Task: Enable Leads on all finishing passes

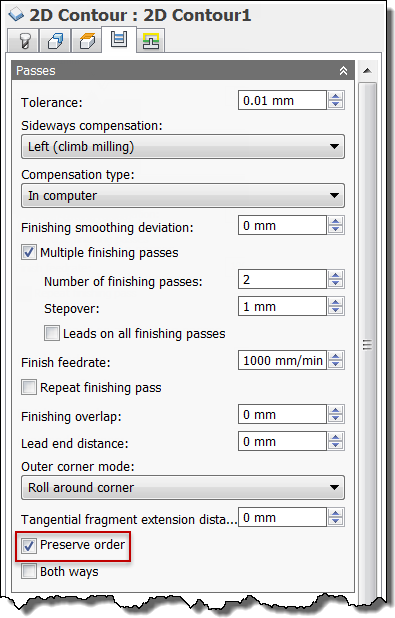Action: [x=52, y=333]
